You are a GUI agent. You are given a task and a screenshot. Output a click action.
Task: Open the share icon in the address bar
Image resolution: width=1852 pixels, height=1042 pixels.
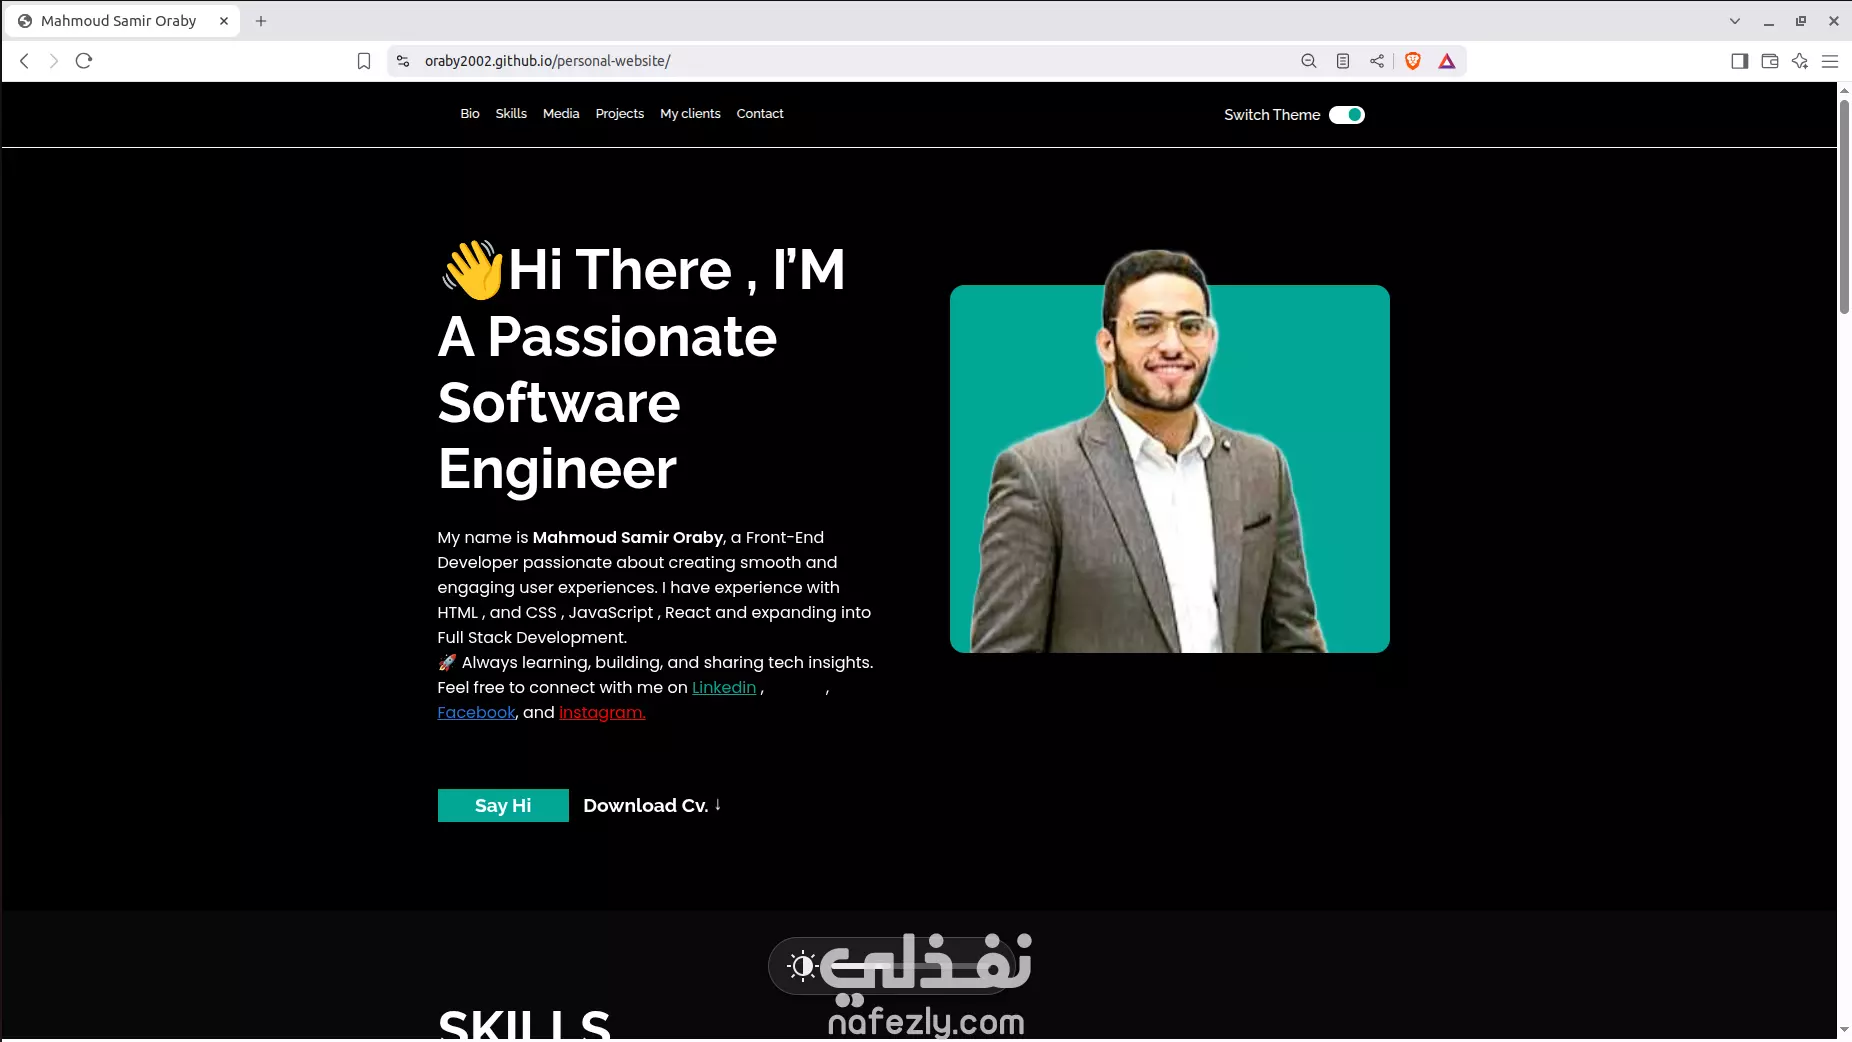[x=1377, y=61]
